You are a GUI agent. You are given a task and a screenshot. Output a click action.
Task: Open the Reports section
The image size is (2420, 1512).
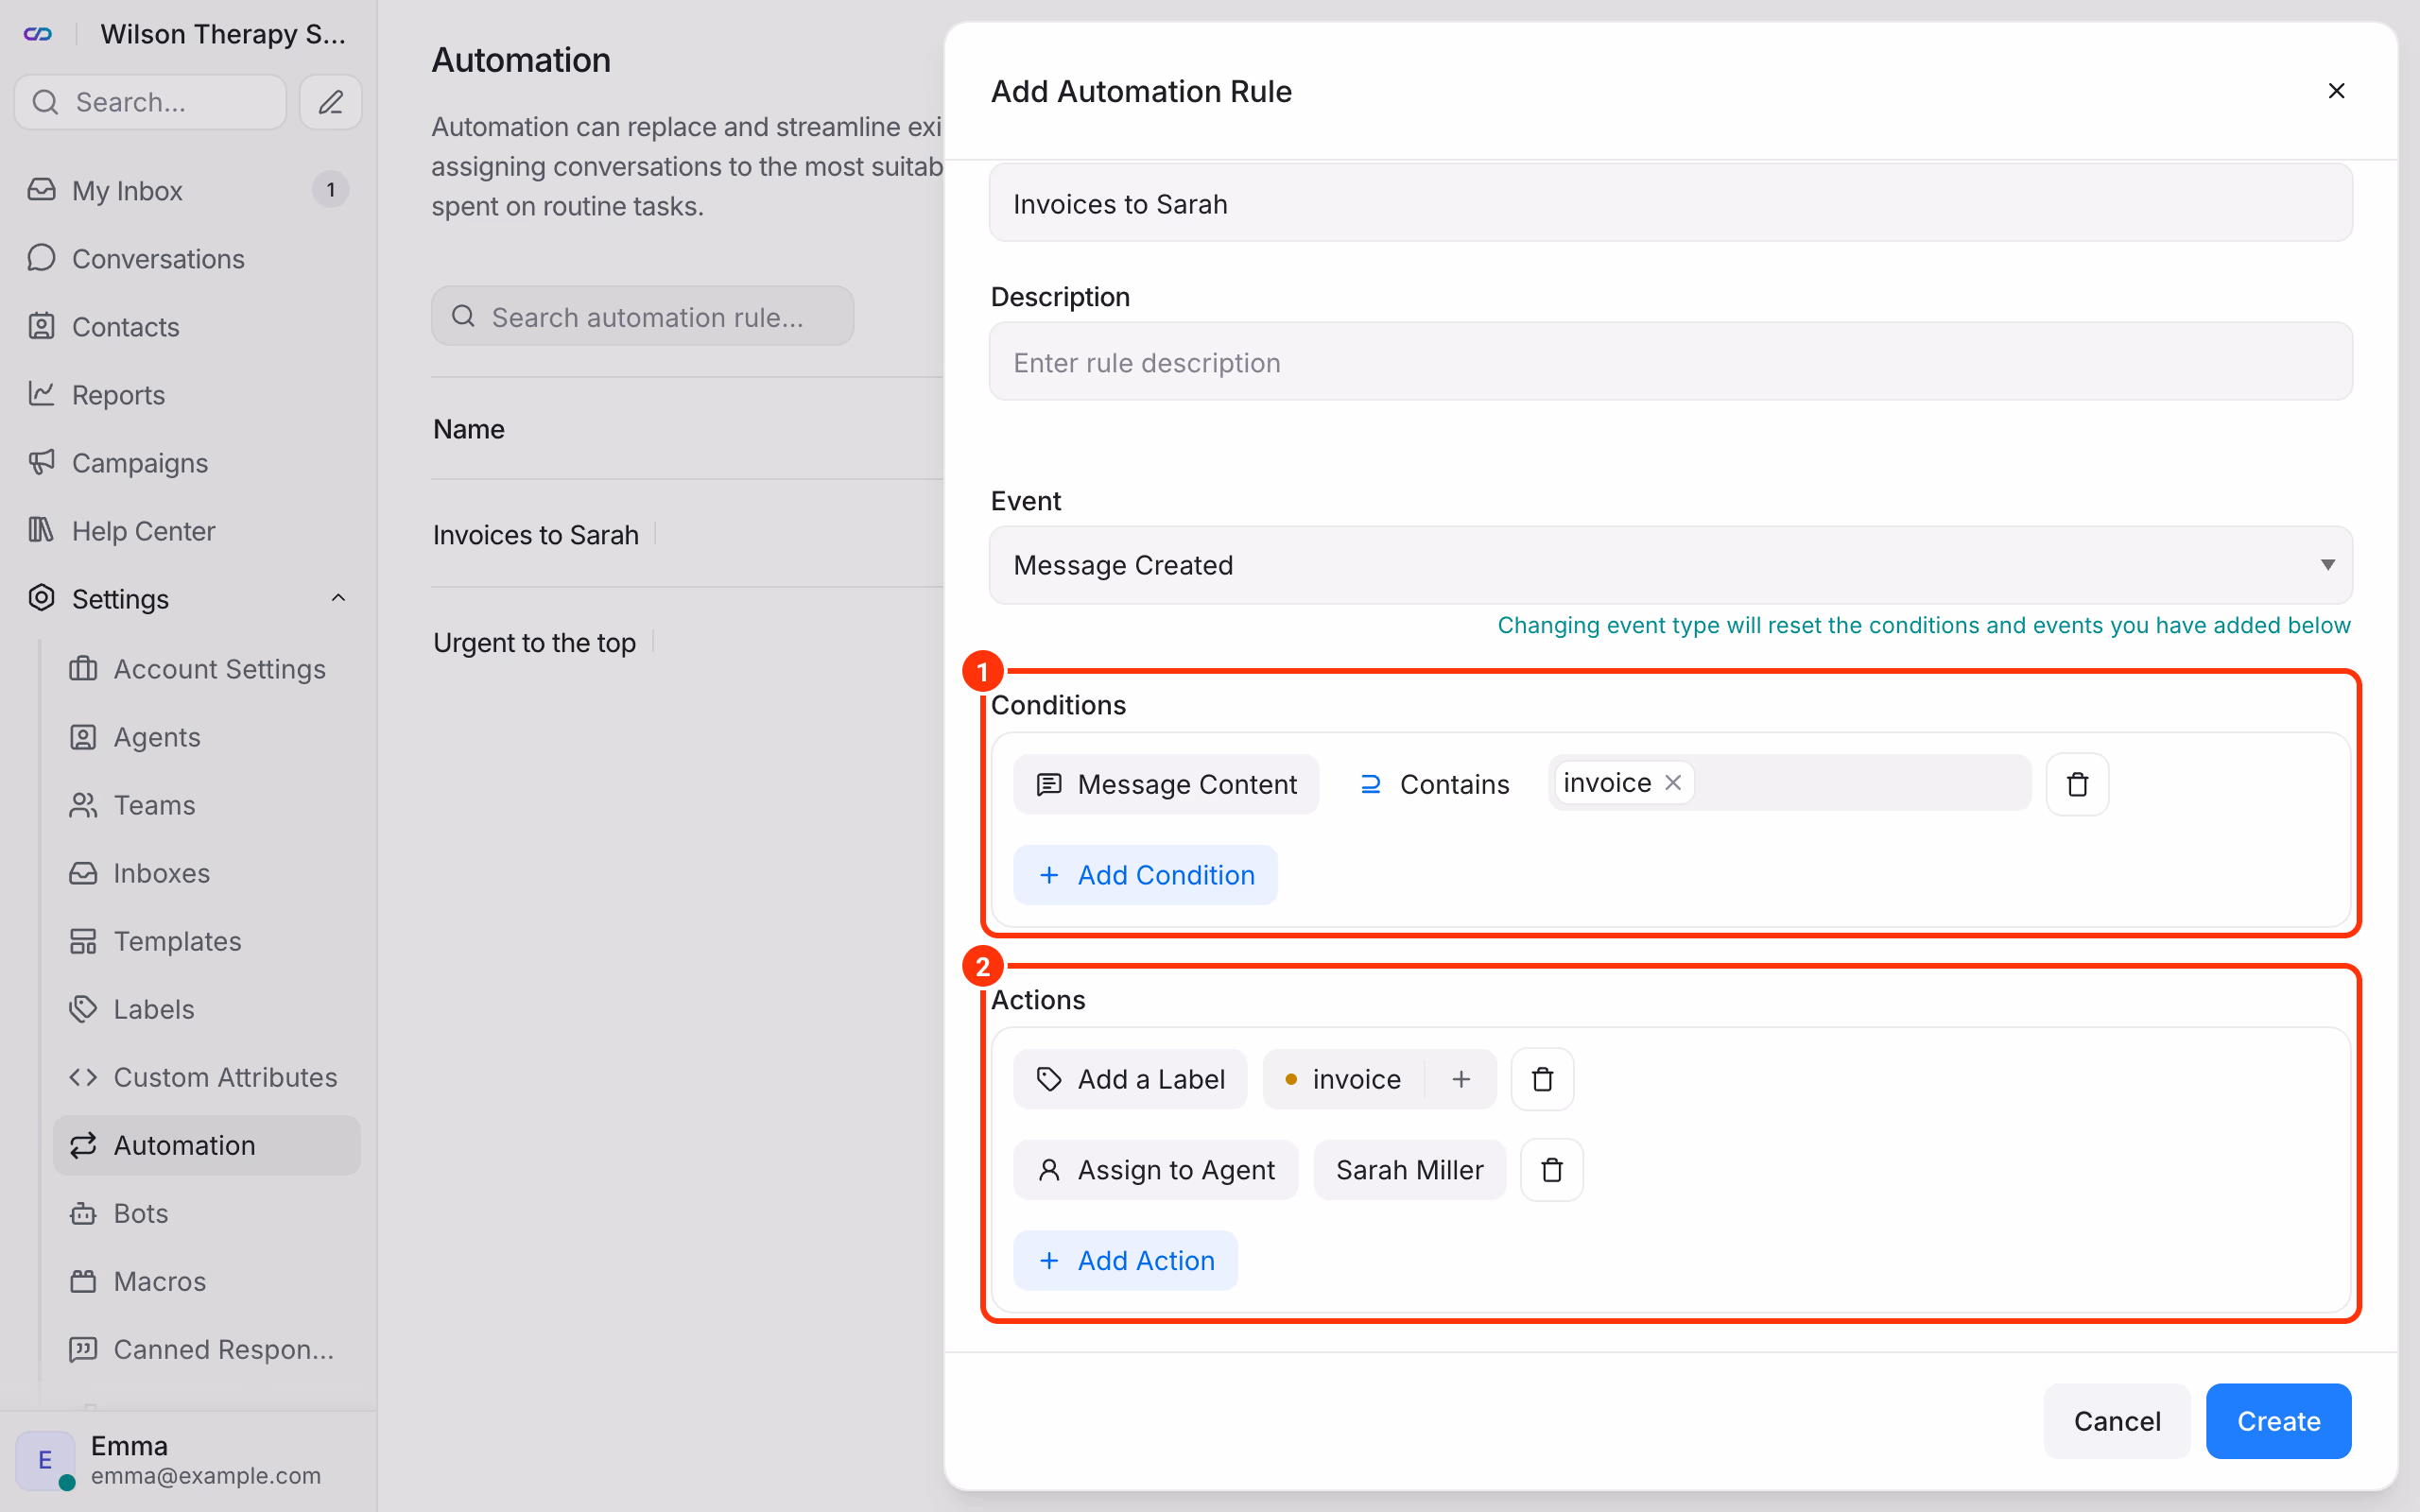[x=188, y=394]
